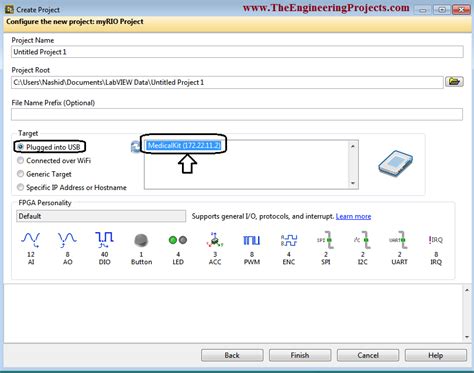Viewport: 474px width, 373px height.
Task: Click the Help button
Action: 436,355
